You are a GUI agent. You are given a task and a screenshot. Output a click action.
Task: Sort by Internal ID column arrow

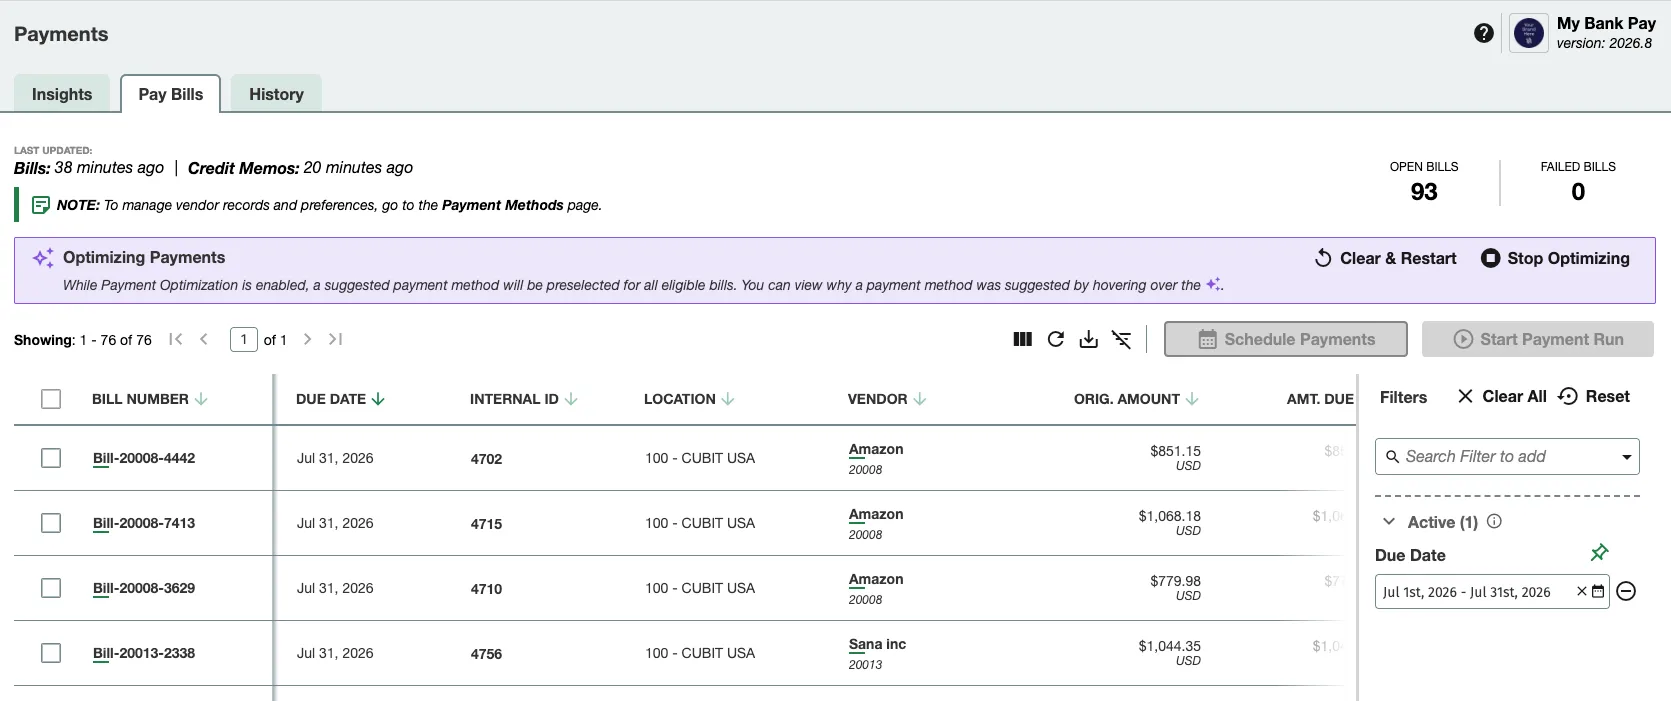point(571,399)
